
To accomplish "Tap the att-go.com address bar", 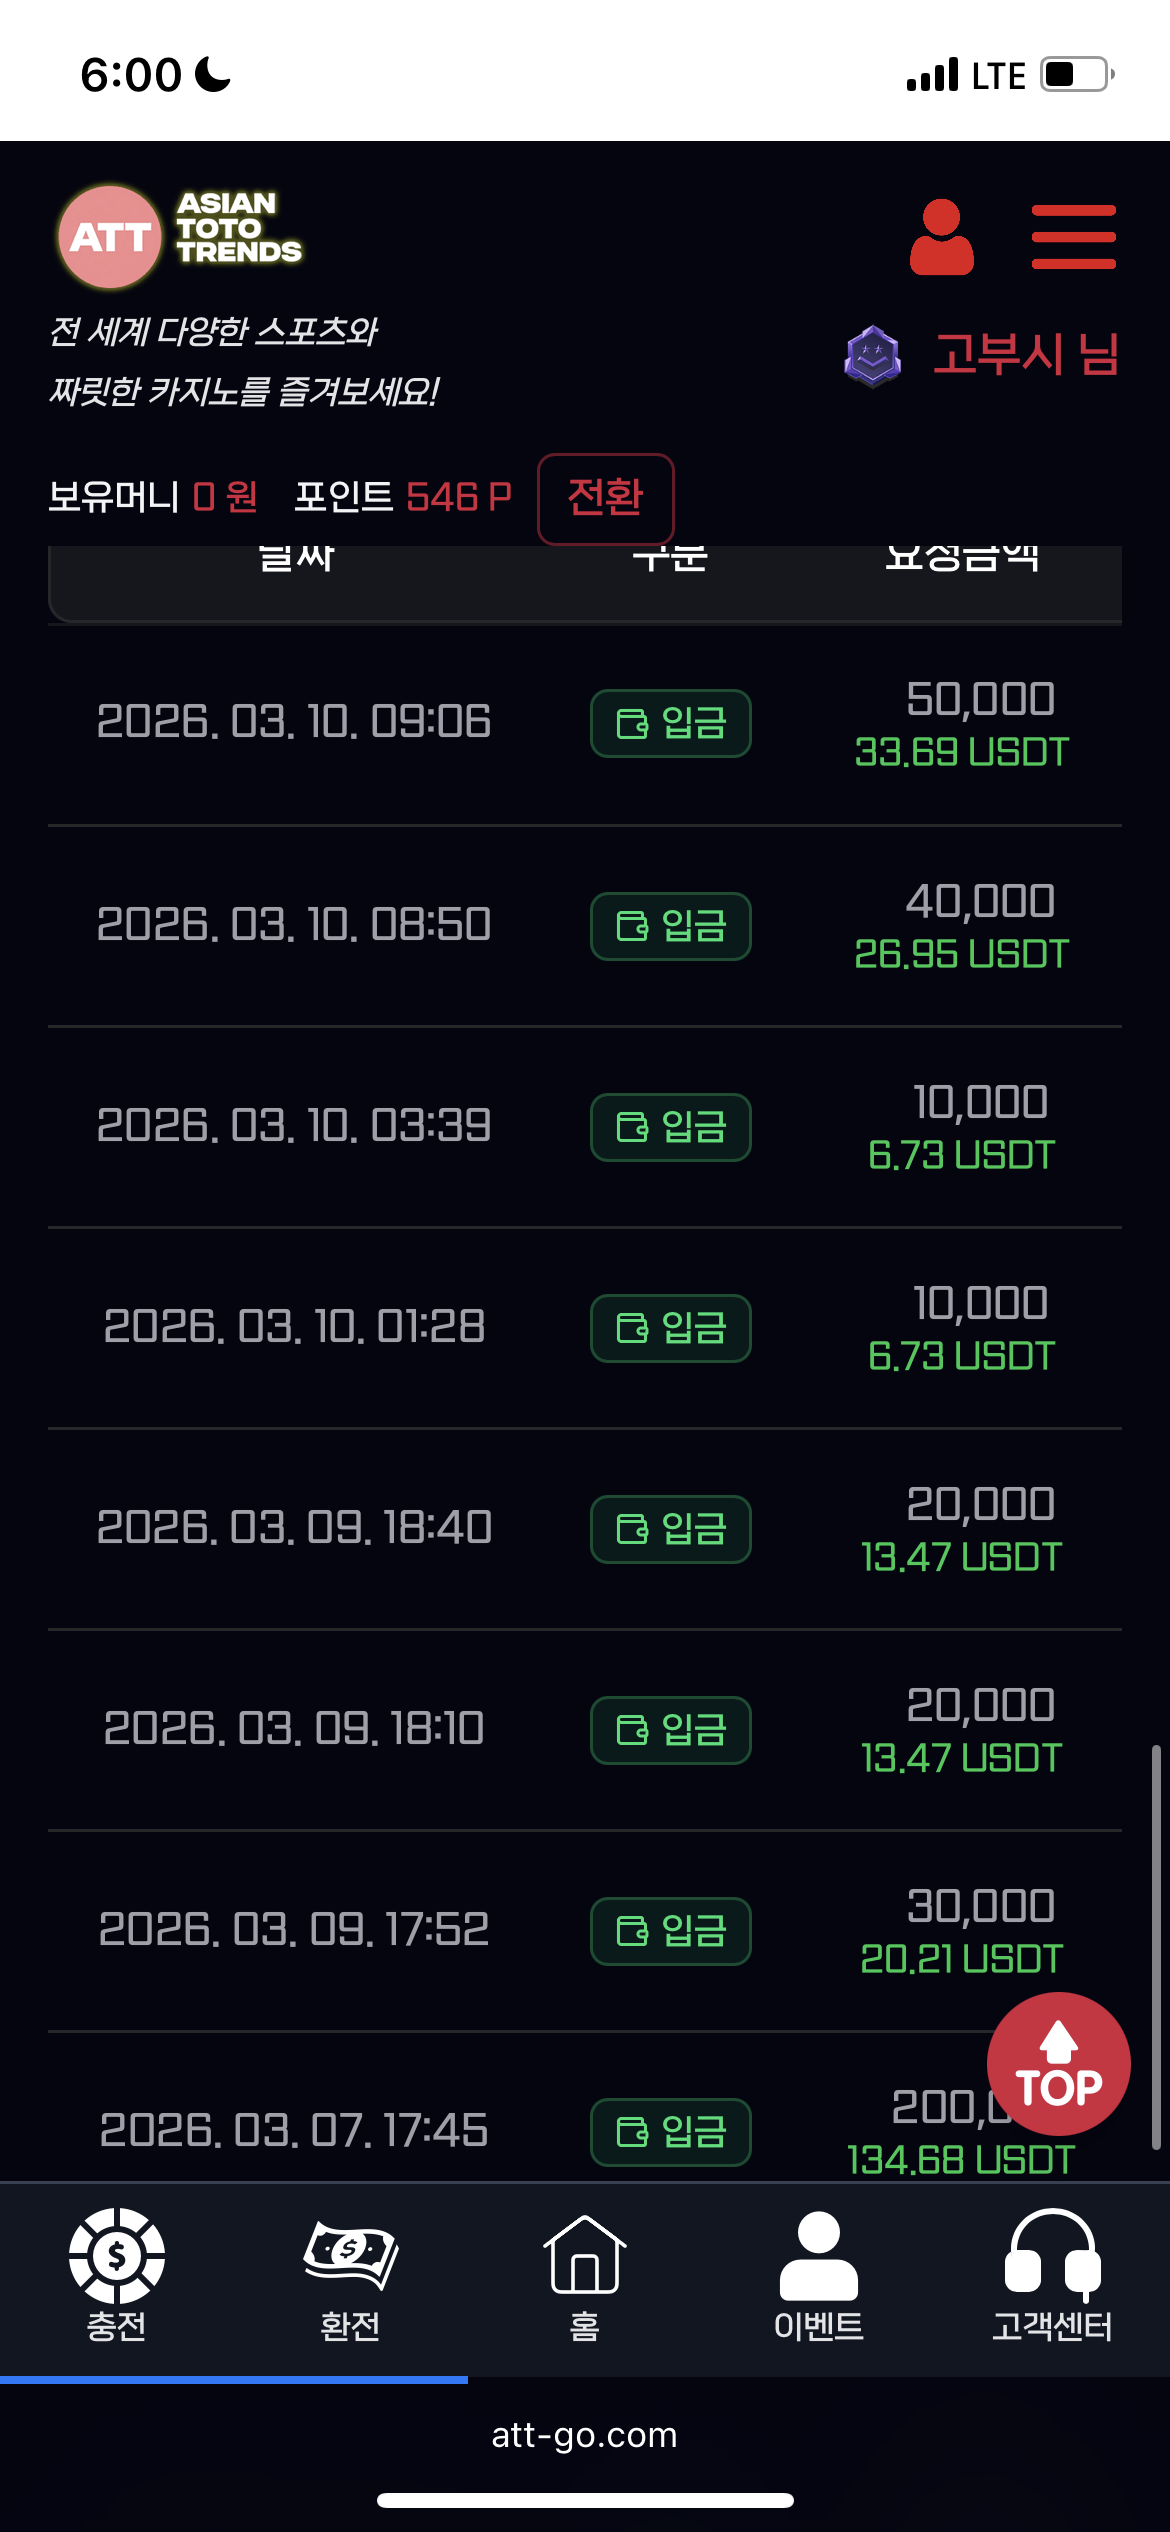I will pos(584,2435).
